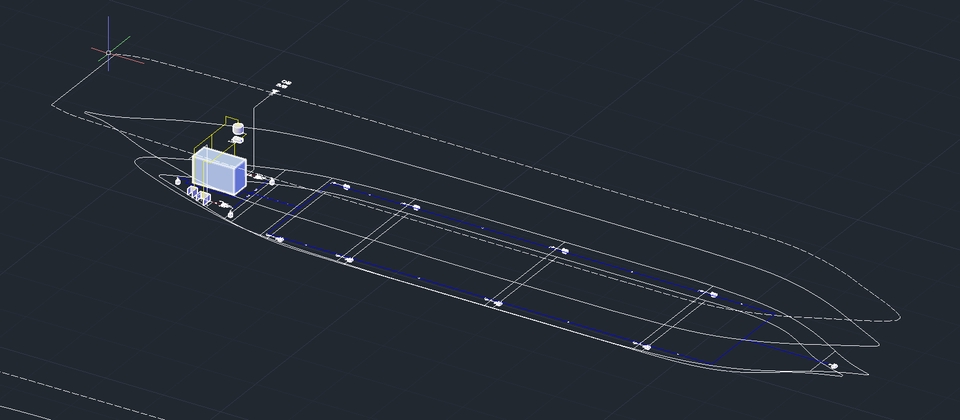Select the last lower-pipeline valve before the bow
The width and height of the screenshot is (960, 420).
(647, 347)
